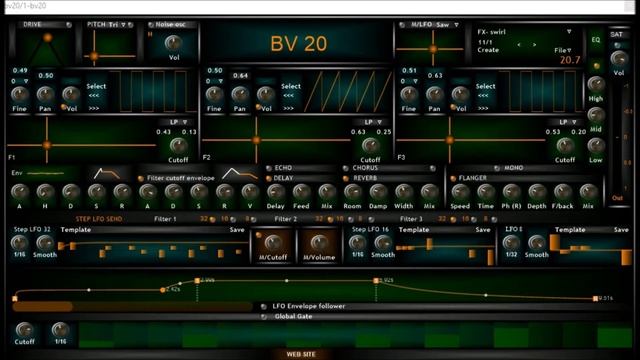This screenshot has height=360, width=640.
Task: Toggle the Noise osc power LED
Action: point(151,25)
